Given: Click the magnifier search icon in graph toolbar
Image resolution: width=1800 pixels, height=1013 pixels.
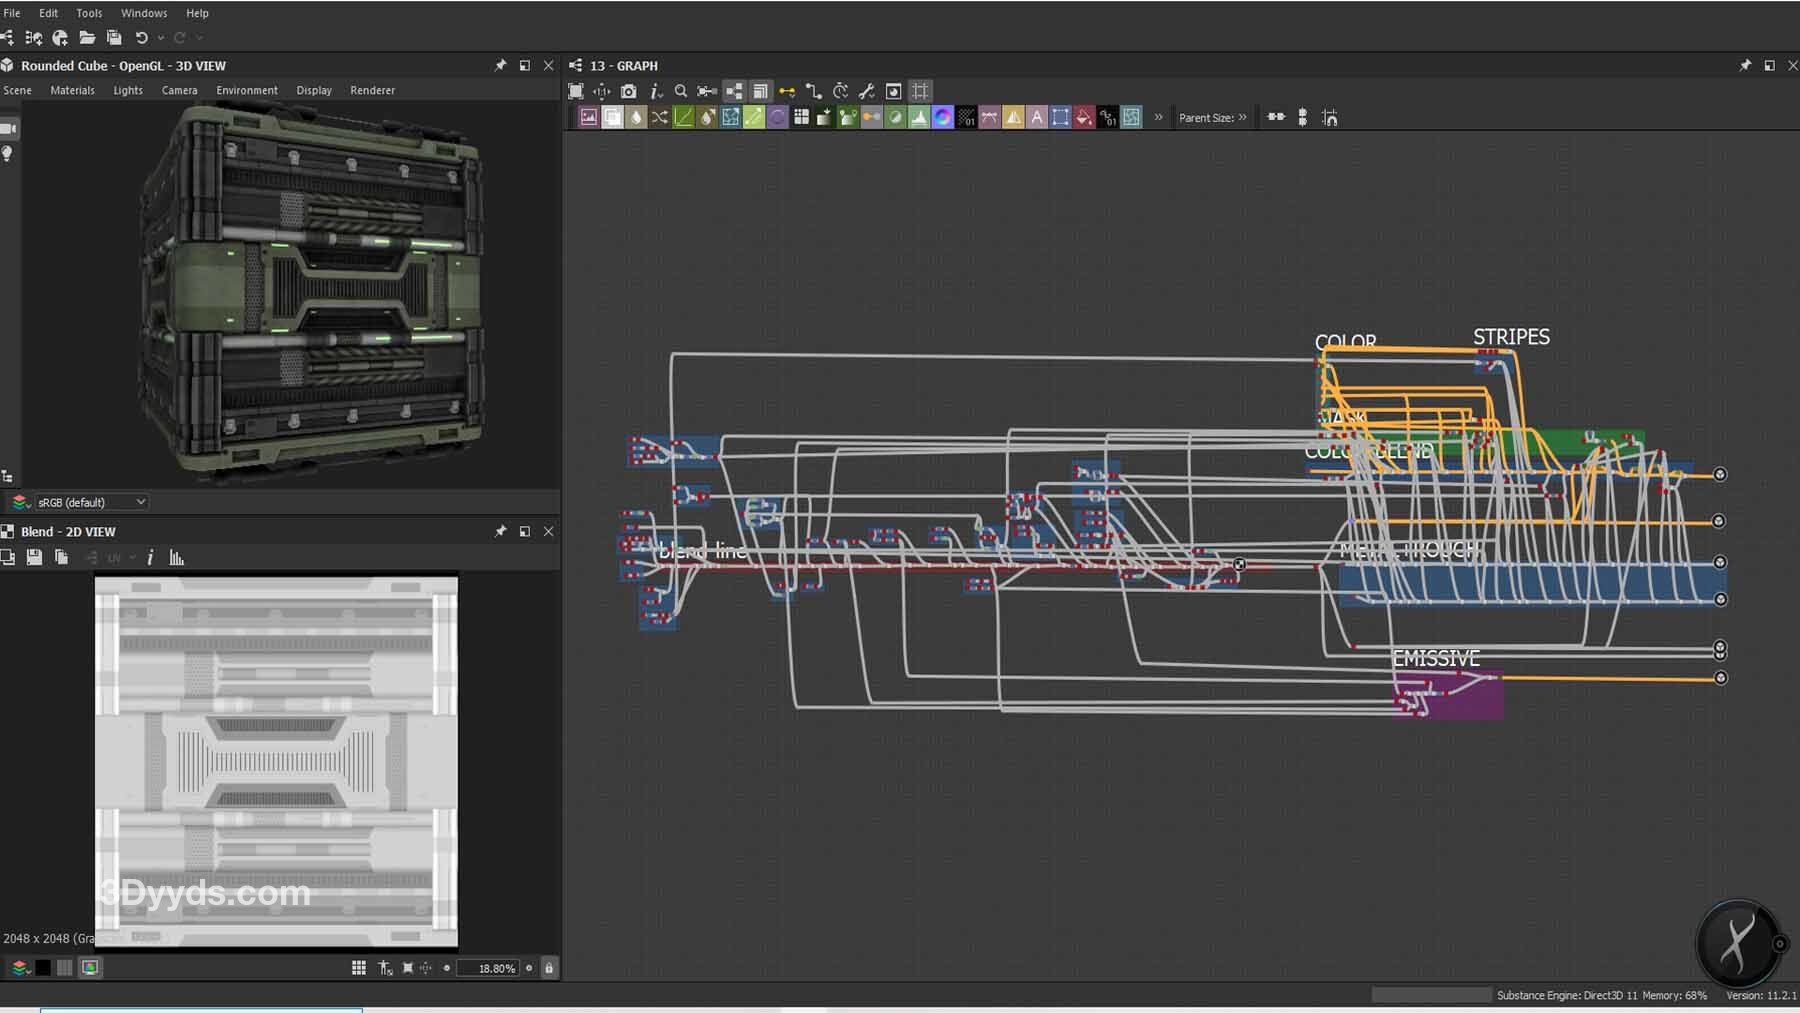Looking at the screenshot, I should (x=681, y=91).
